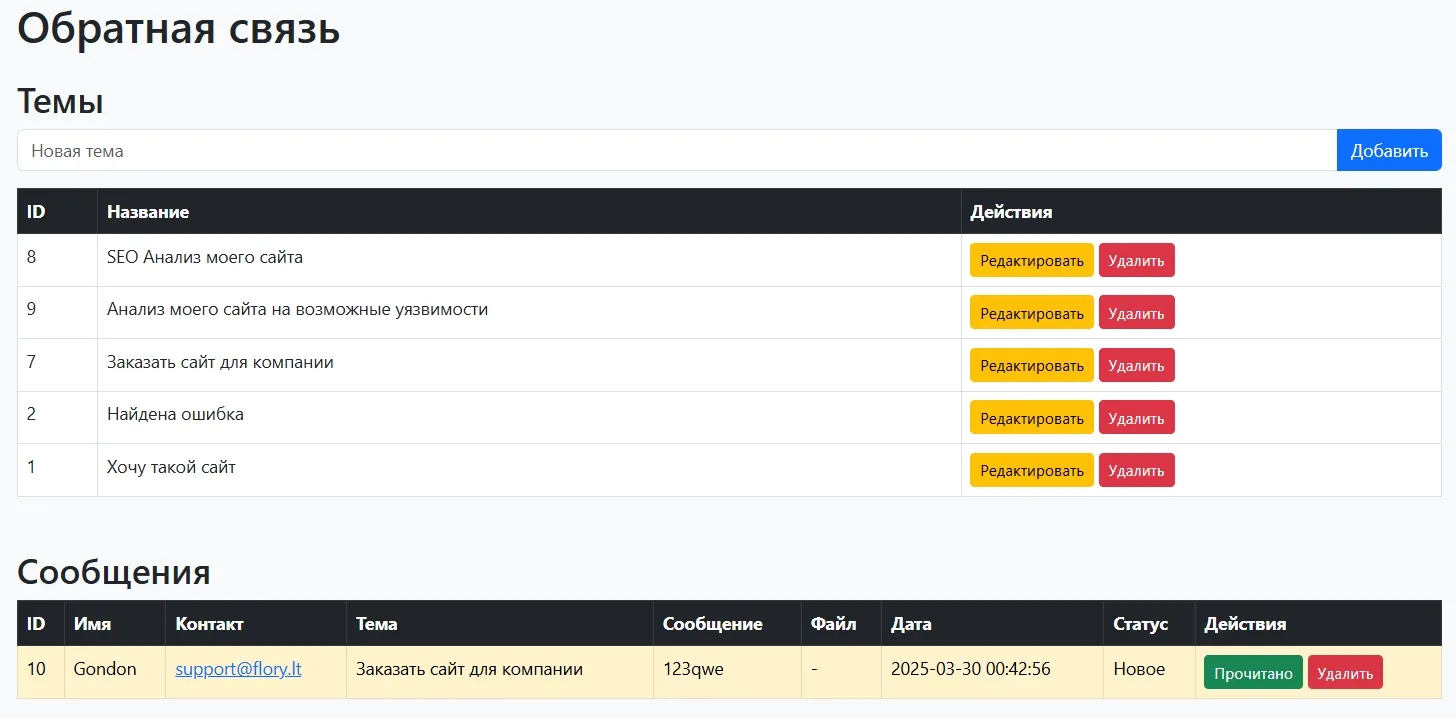Click the 'Найдена ошибка' topic name cell

click(175, 414)
